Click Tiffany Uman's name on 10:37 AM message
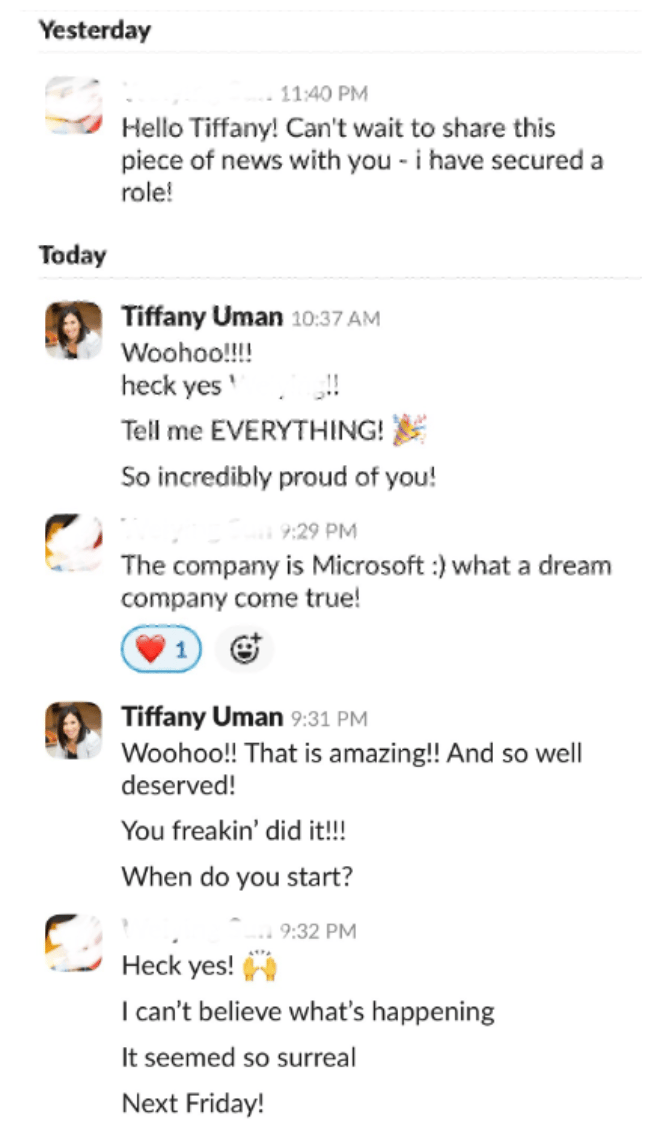Image resolution: width=666 pixels, height=1124 pixels. 202,318
